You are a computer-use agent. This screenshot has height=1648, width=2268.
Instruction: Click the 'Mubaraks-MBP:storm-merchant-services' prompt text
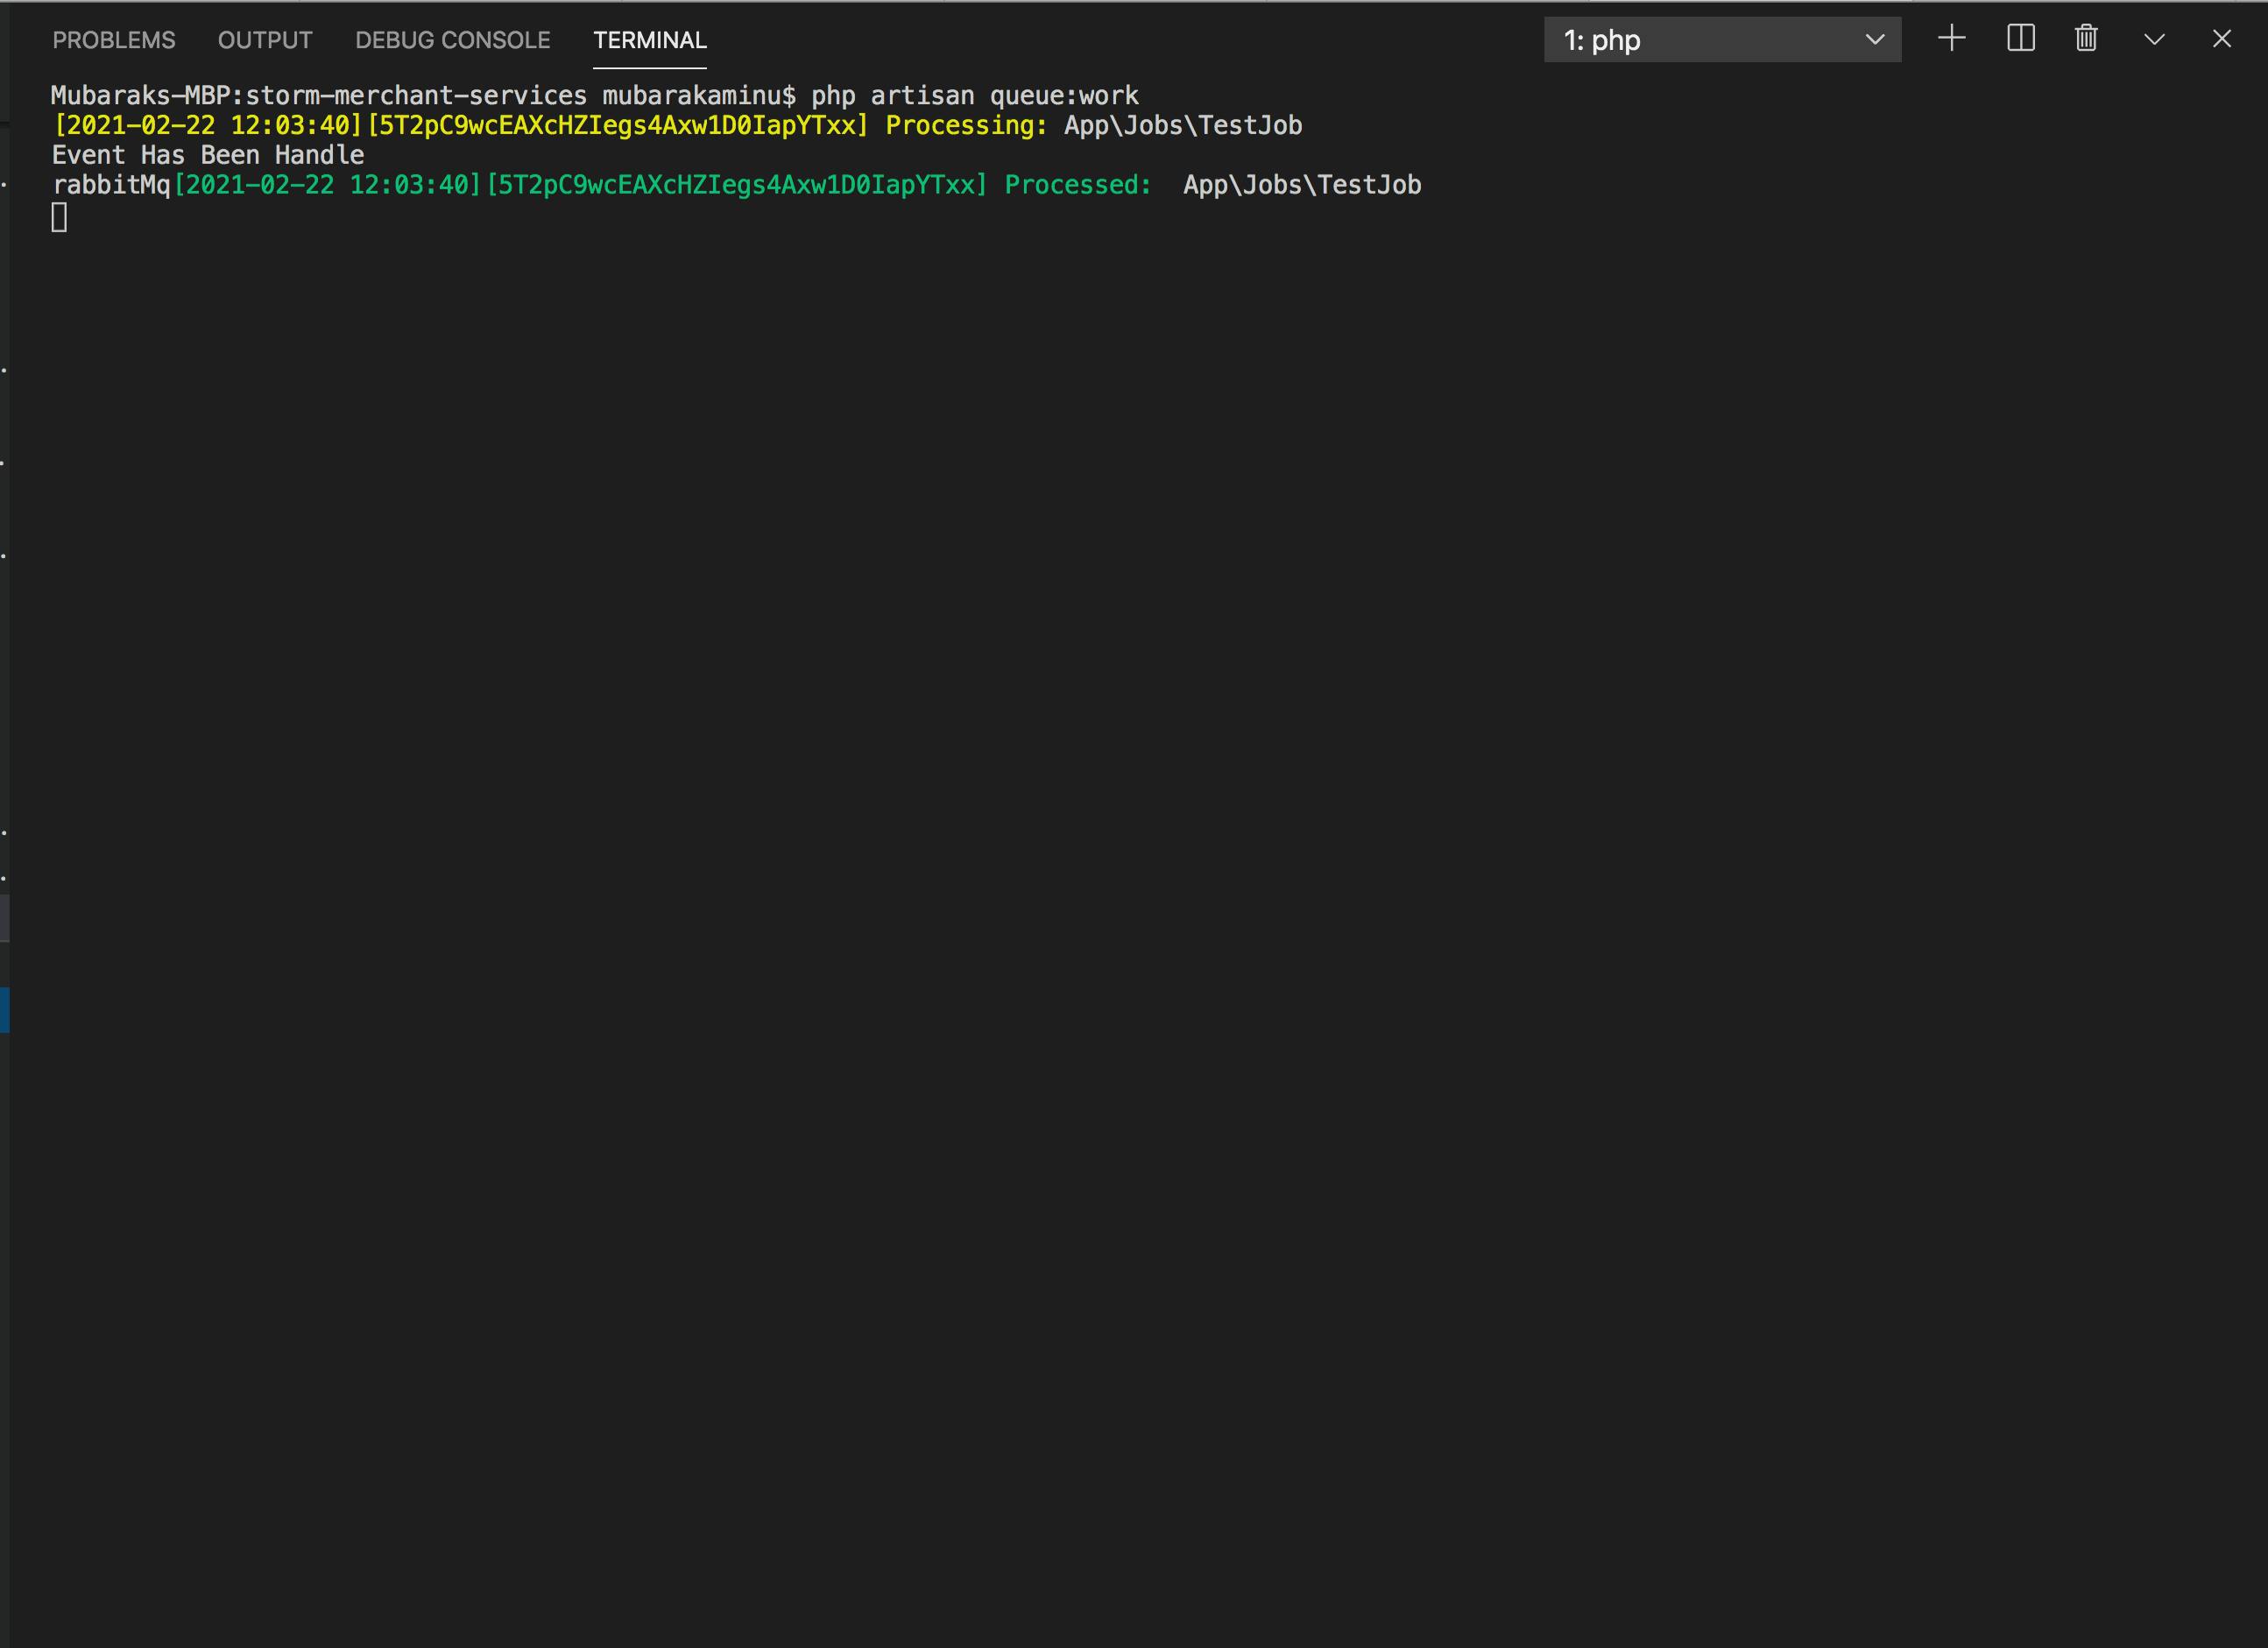tap(319, 96)
